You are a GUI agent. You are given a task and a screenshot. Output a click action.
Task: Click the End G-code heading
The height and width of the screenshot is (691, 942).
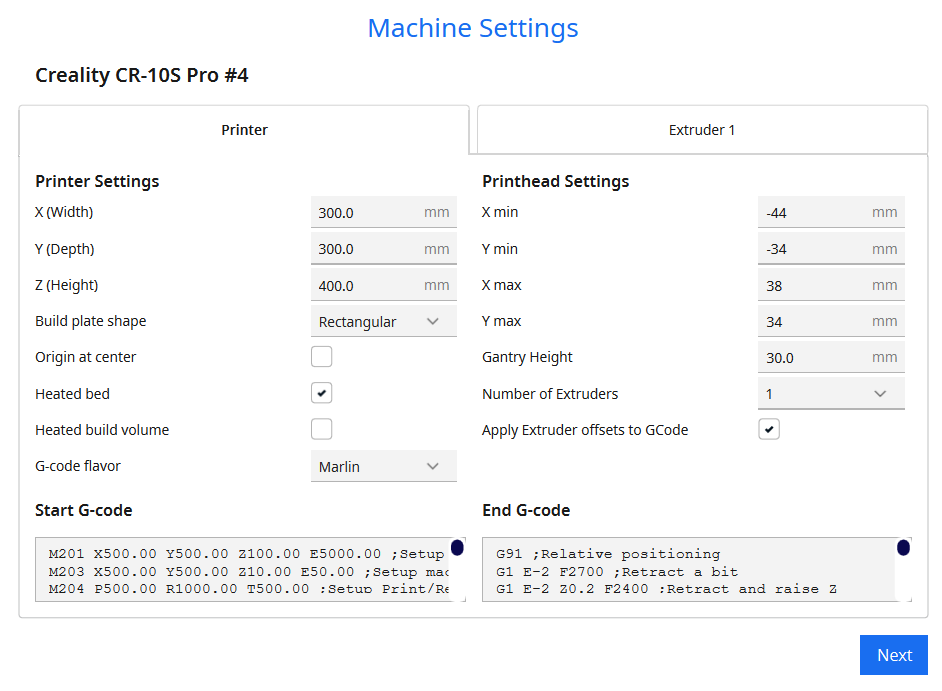526,510
